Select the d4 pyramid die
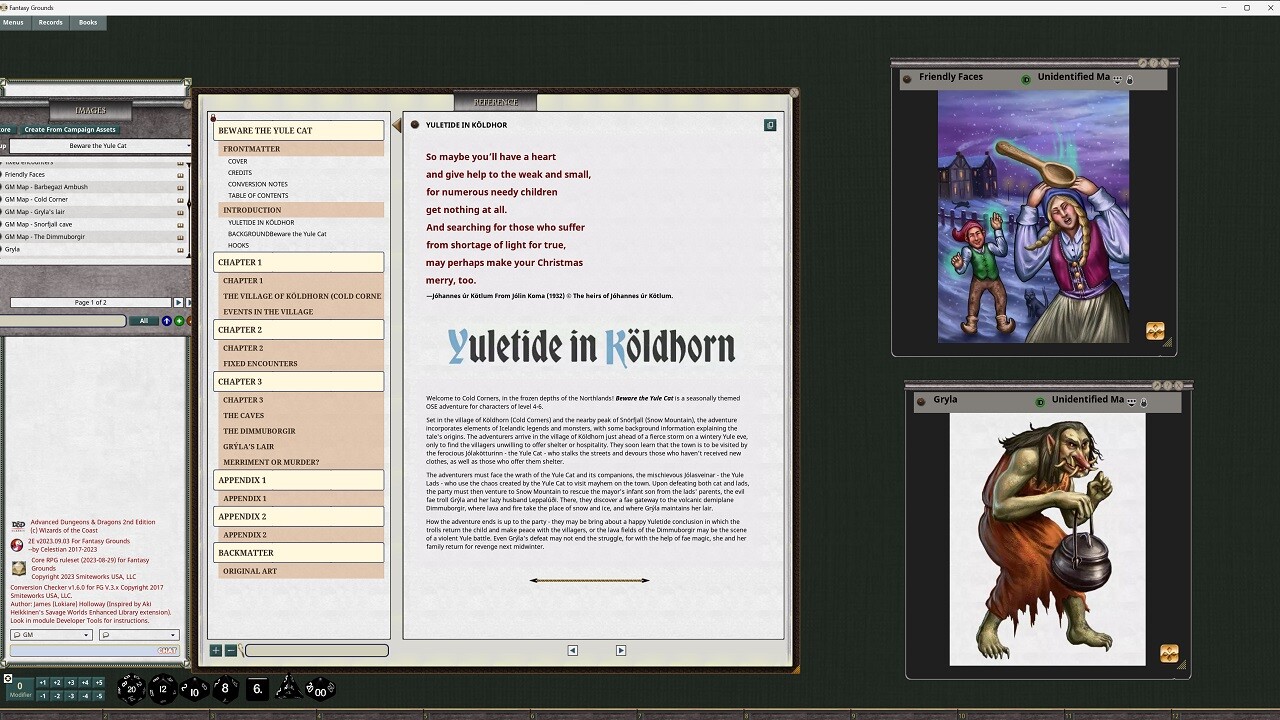The image size is (1280, 720). point(289,688)
